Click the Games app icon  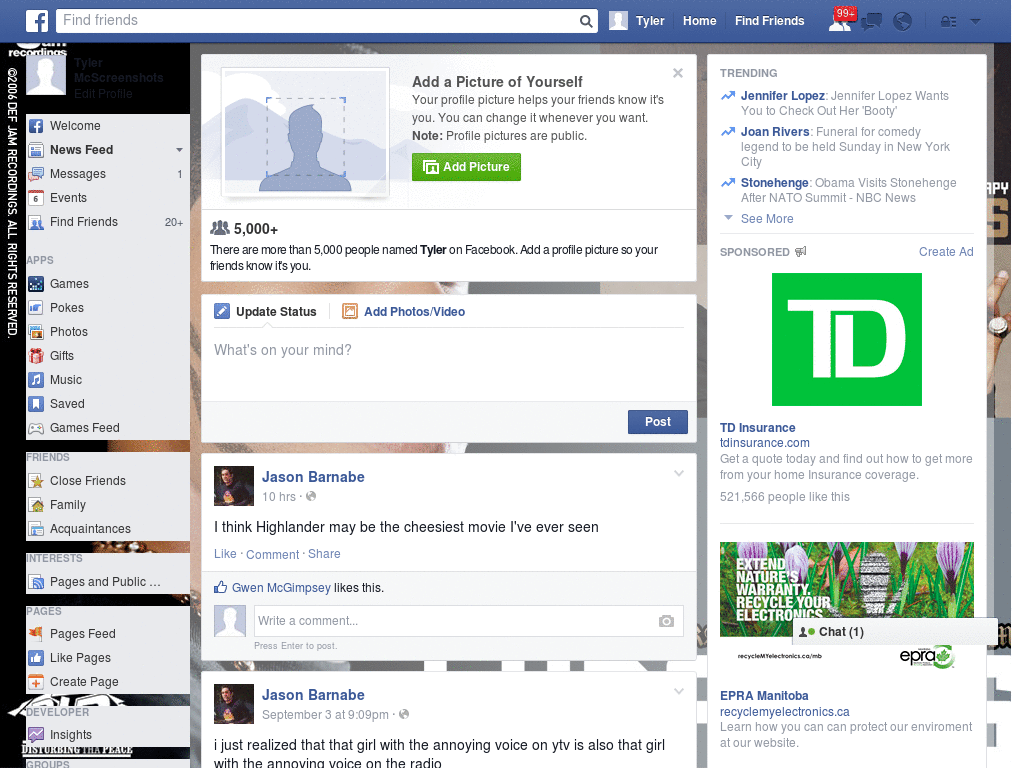click(36, 284)
